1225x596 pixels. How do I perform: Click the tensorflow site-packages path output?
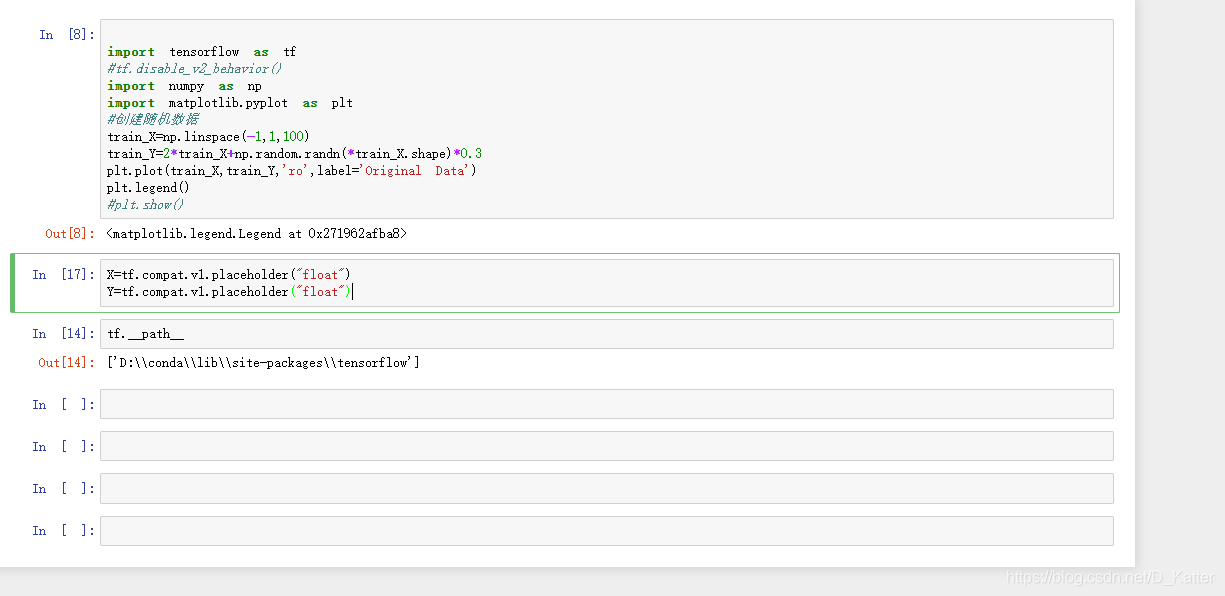coord(280,362)
